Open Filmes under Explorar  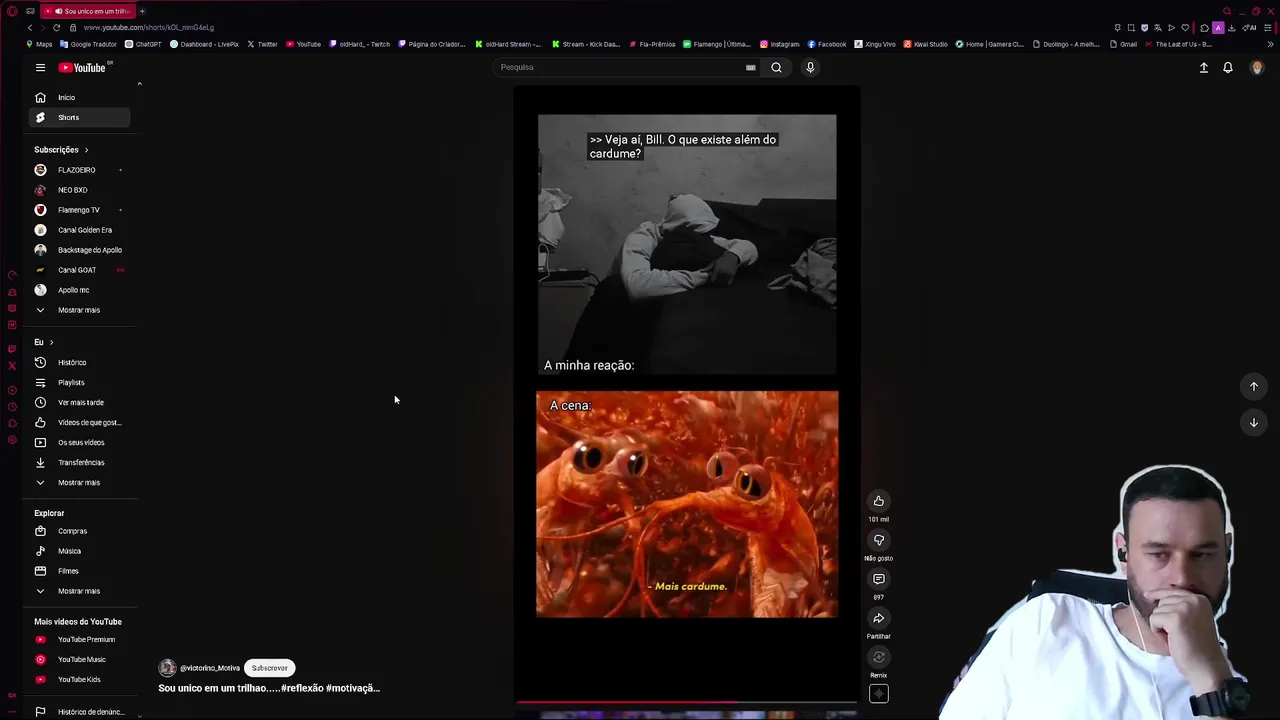[x=79, y=571]
